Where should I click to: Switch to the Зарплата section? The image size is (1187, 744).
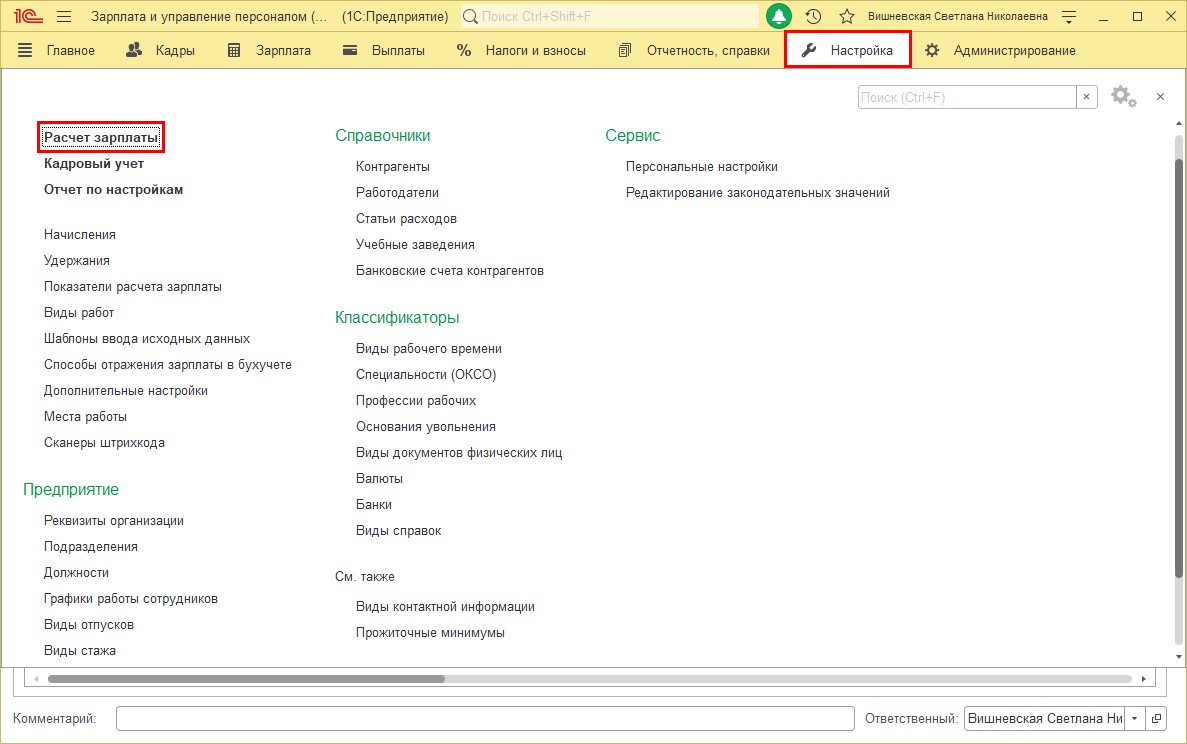[x=269, y=51]
